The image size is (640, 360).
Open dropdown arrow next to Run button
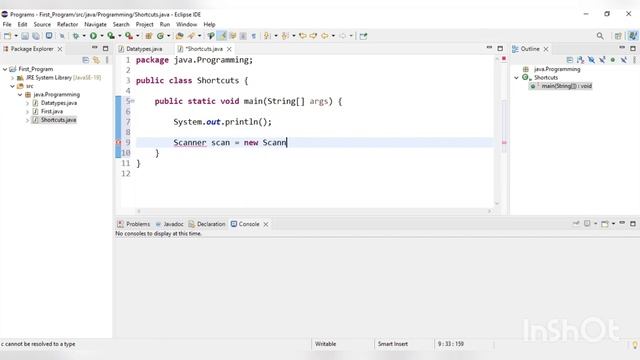(x=102, y=36)
